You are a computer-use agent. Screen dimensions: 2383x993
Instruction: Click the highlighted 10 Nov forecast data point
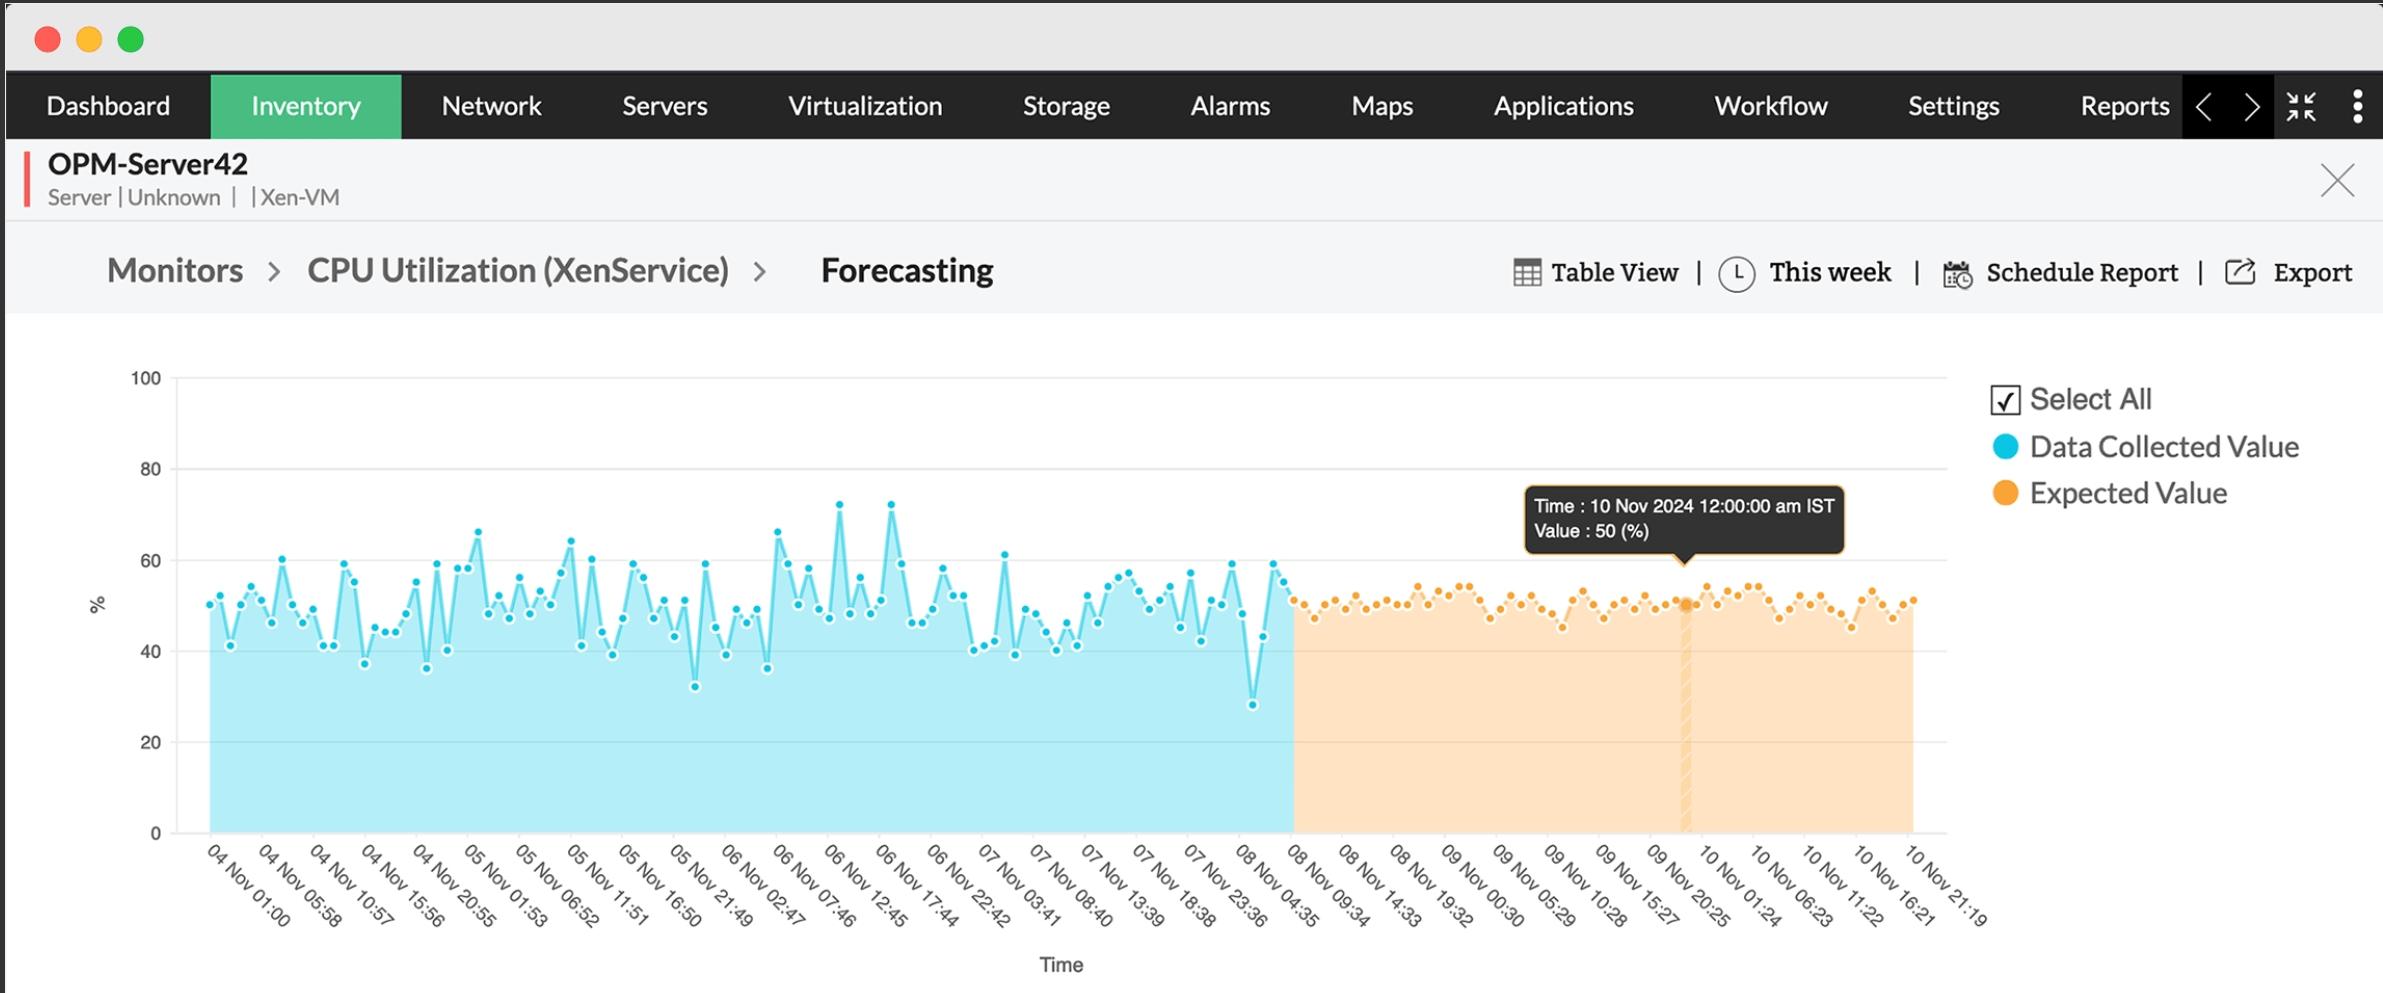click(1685, 605)
